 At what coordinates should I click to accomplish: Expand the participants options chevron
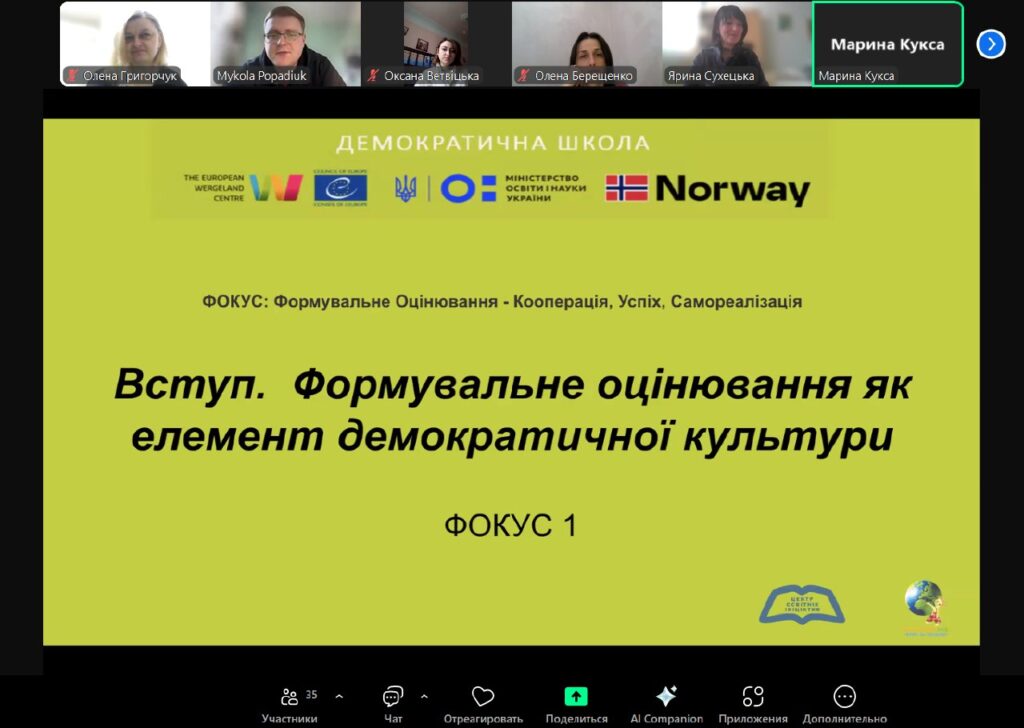tap(339, 697)
